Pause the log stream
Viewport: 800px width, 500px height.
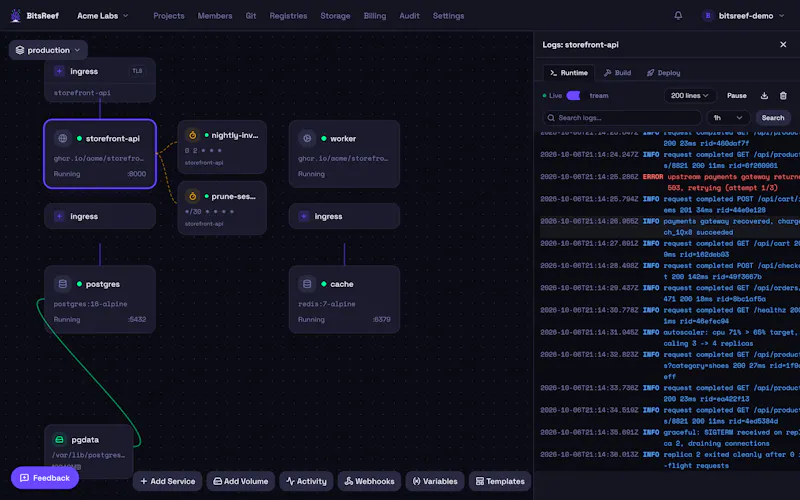click(737, 95)
